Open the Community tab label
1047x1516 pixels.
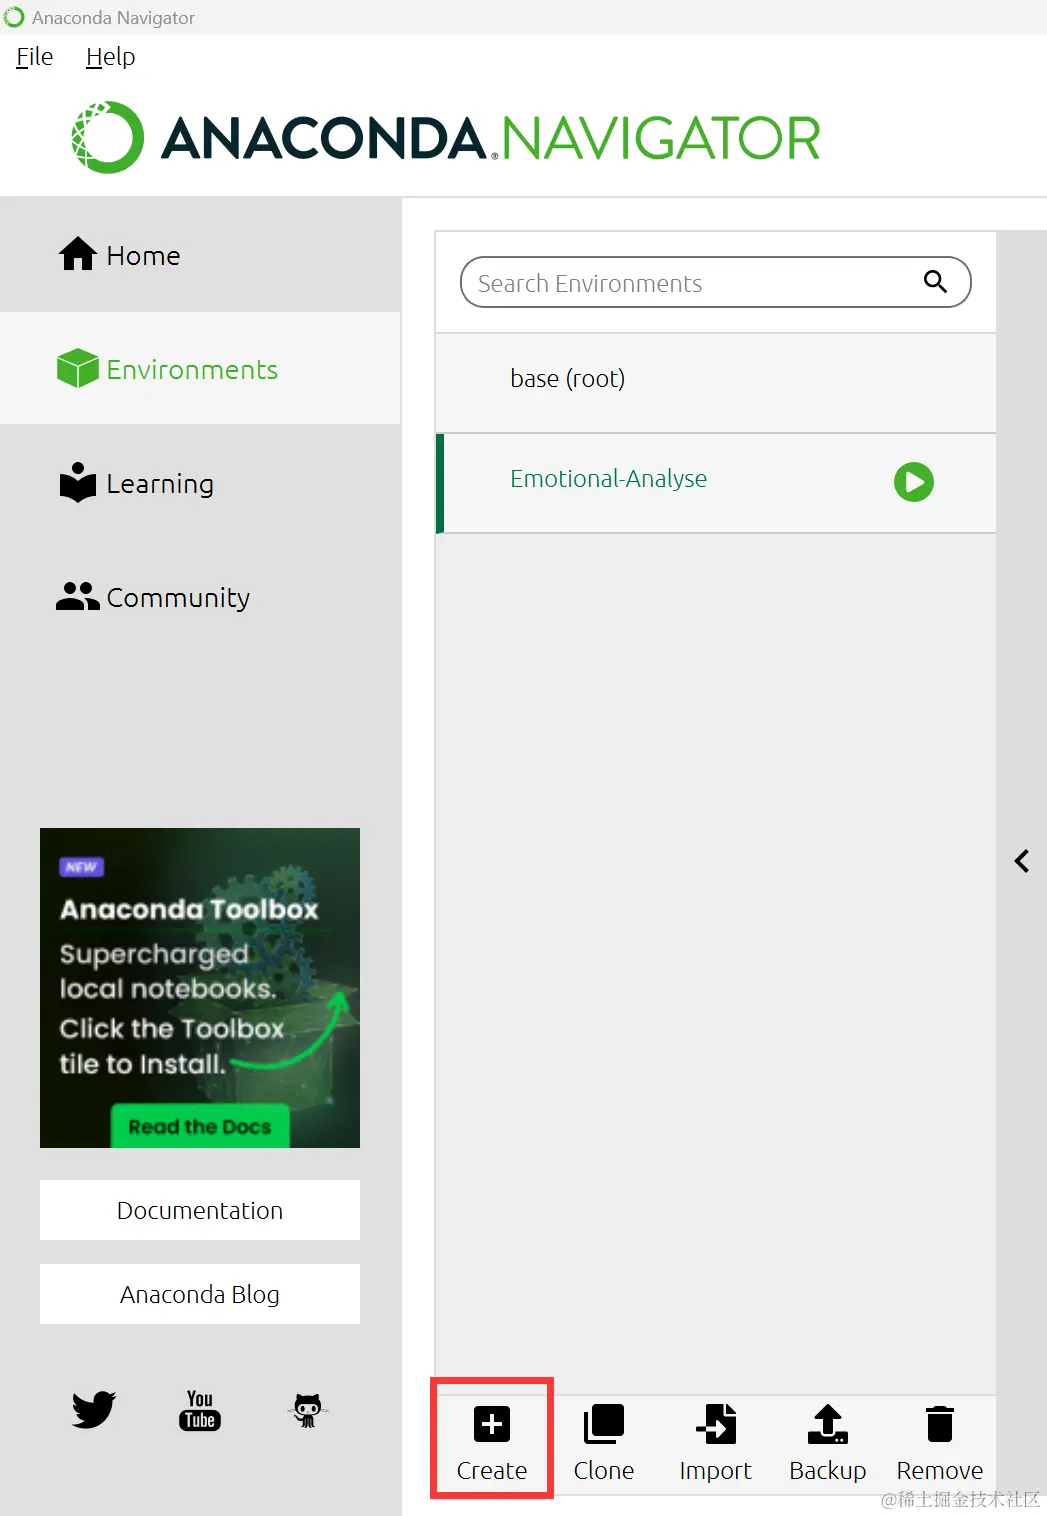coord(178,598)
